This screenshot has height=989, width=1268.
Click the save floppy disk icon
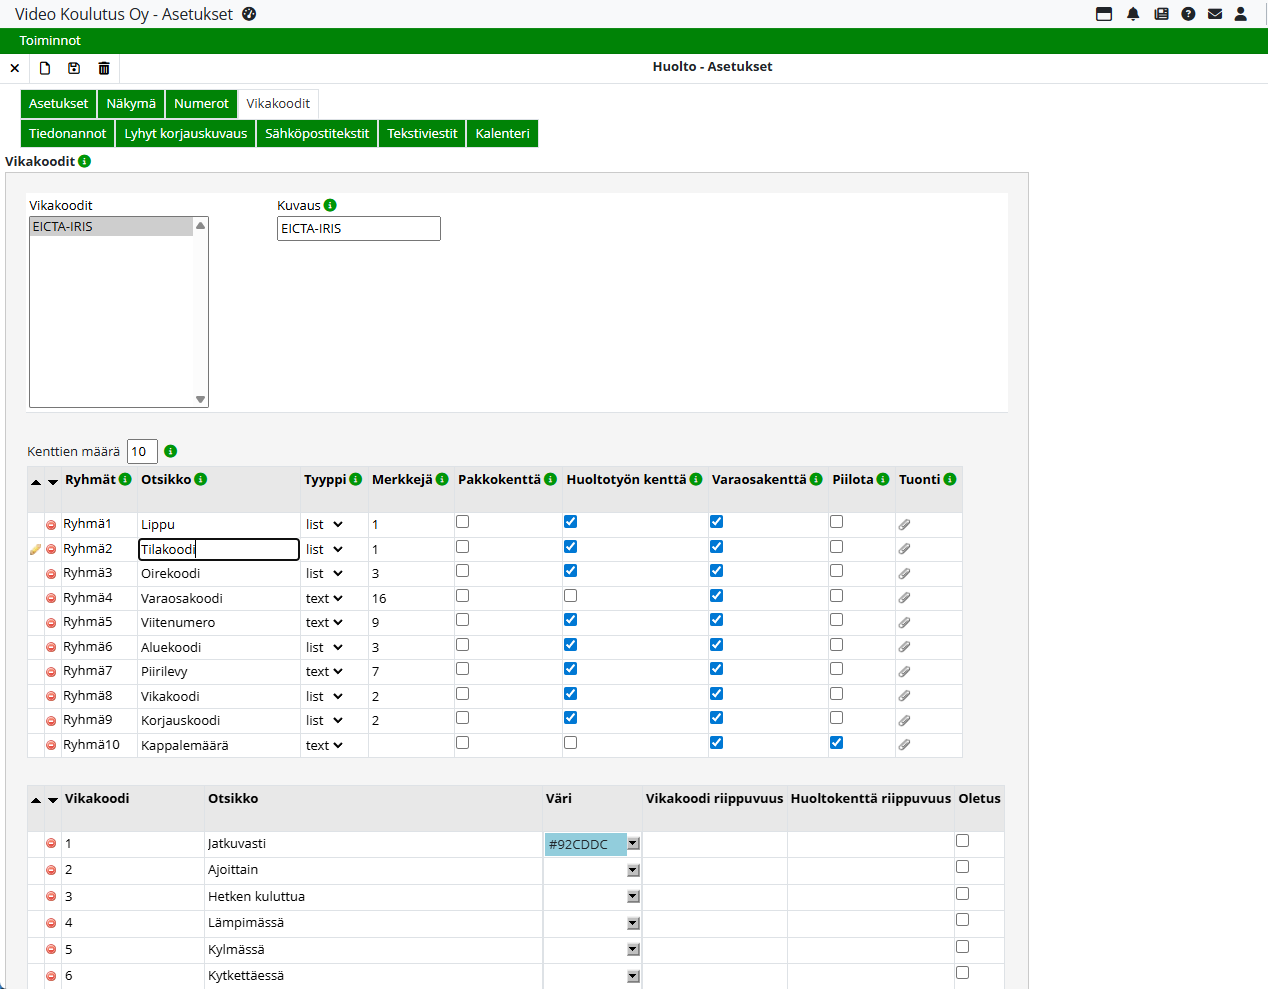pos(74,68)
